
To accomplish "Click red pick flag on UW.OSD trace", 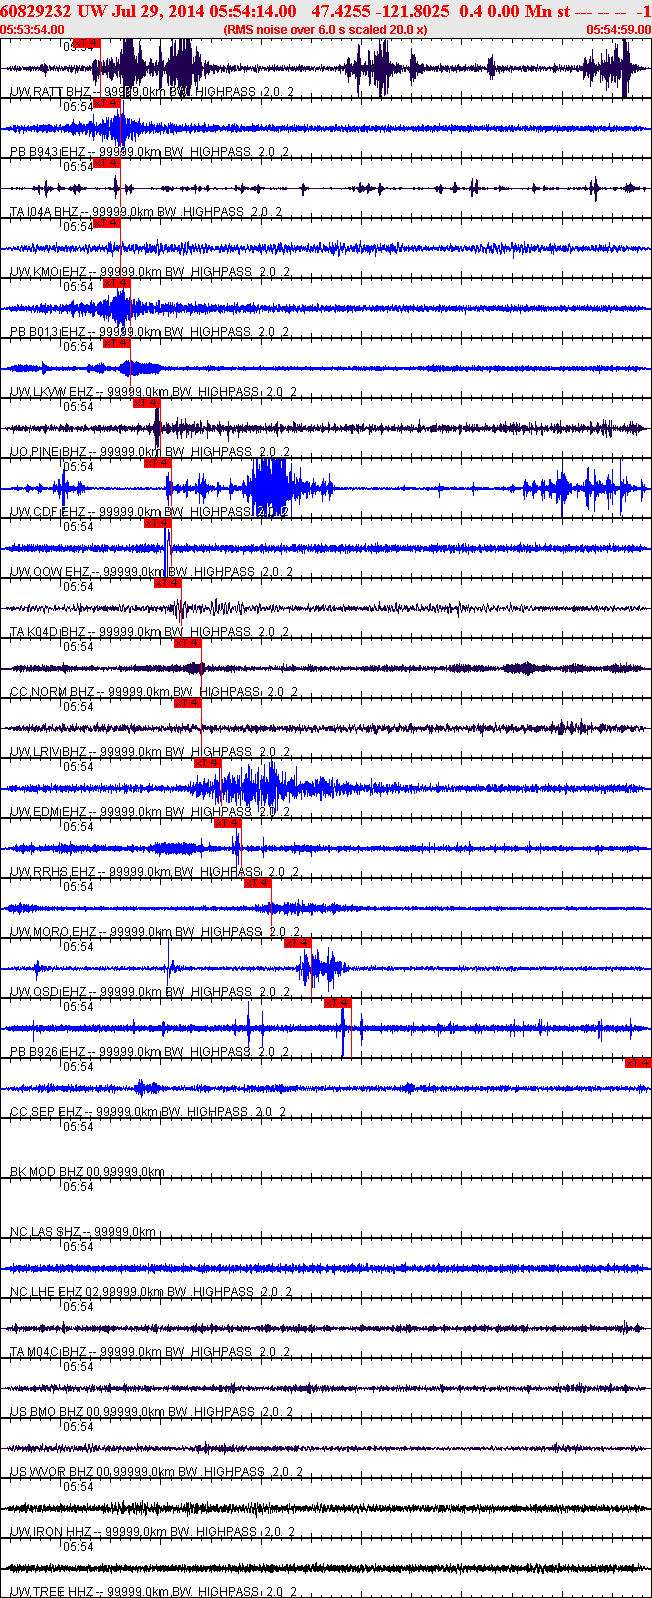I will 298,943.
